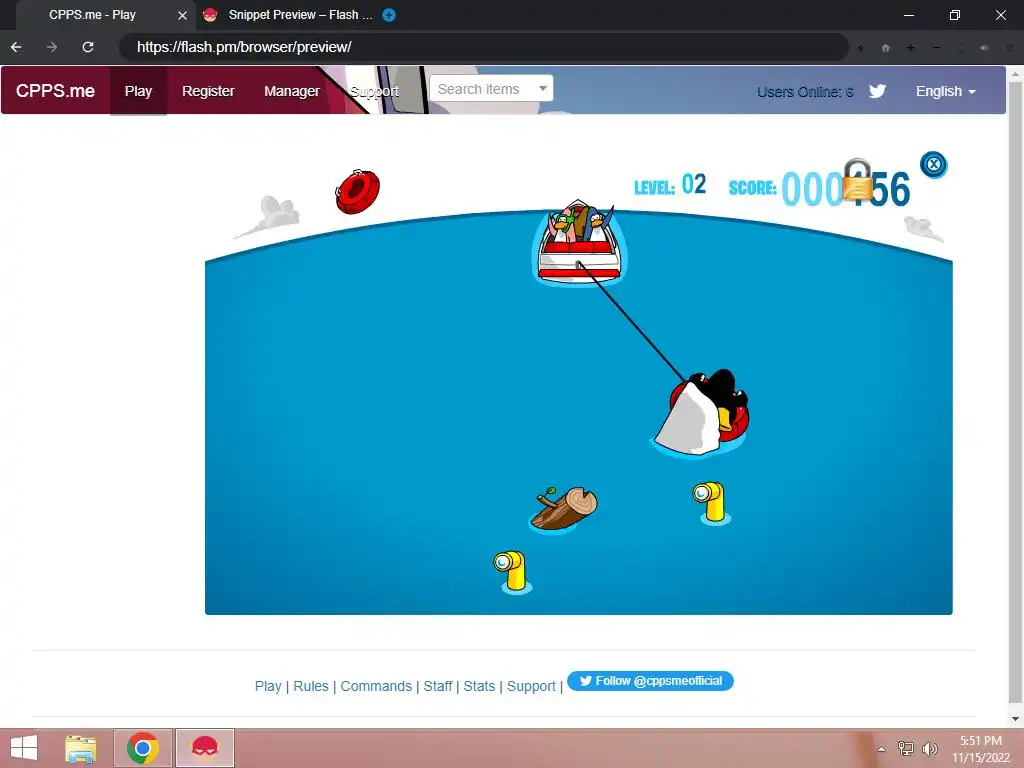Select Play in the navigation bar
Viewport: 1024px width, 768px height.
[x=138, y=91]
